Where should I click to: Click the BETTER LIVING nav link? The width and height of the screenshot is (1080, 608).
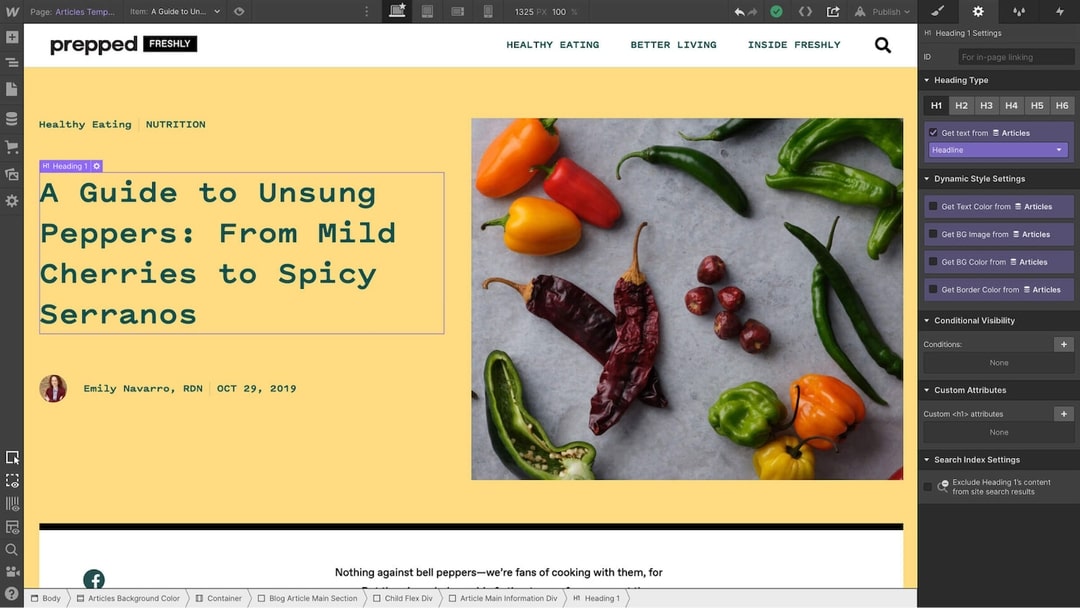point(673,45)
